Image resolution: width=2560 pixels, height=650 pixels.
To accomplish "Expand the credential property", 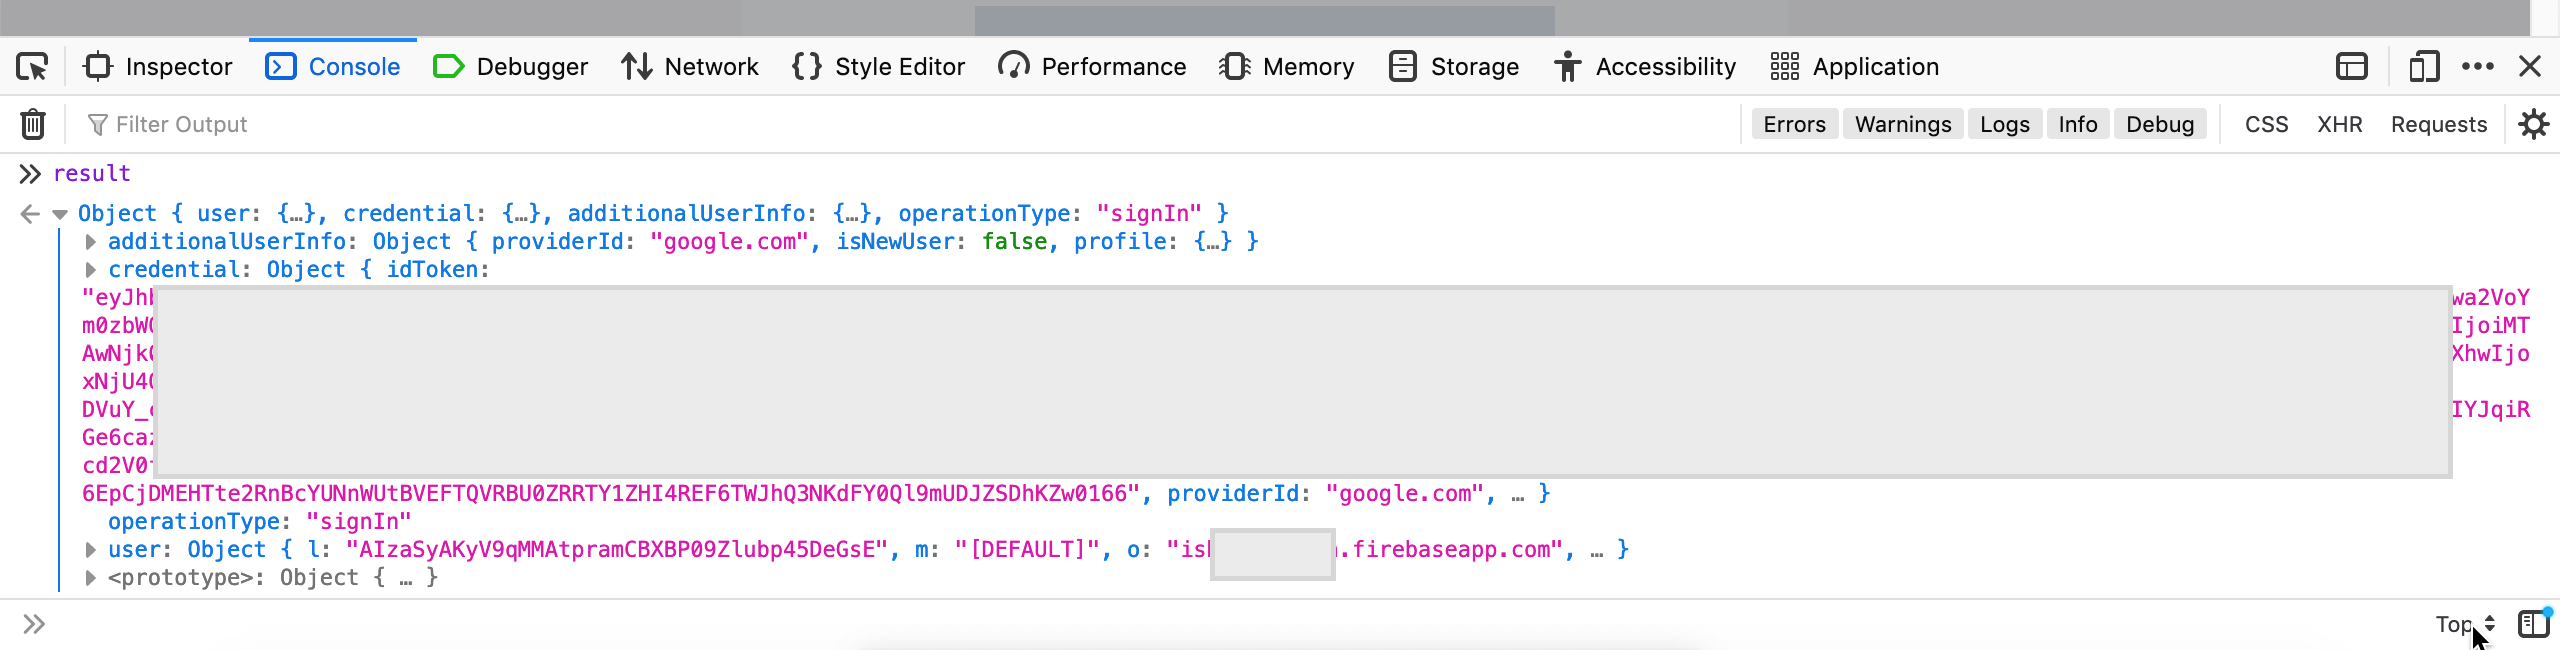I will point(90,270).
